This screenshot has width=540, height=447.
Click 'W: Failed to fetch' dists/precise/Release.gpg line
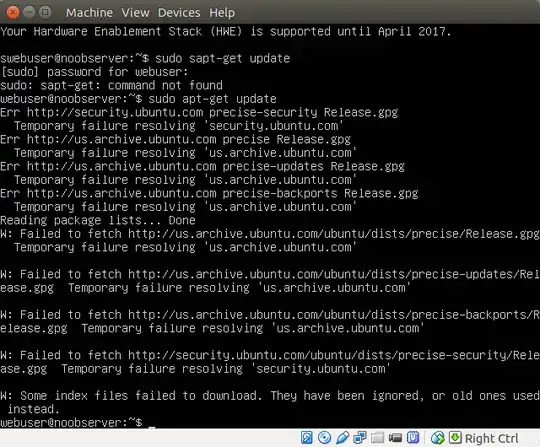270,234
